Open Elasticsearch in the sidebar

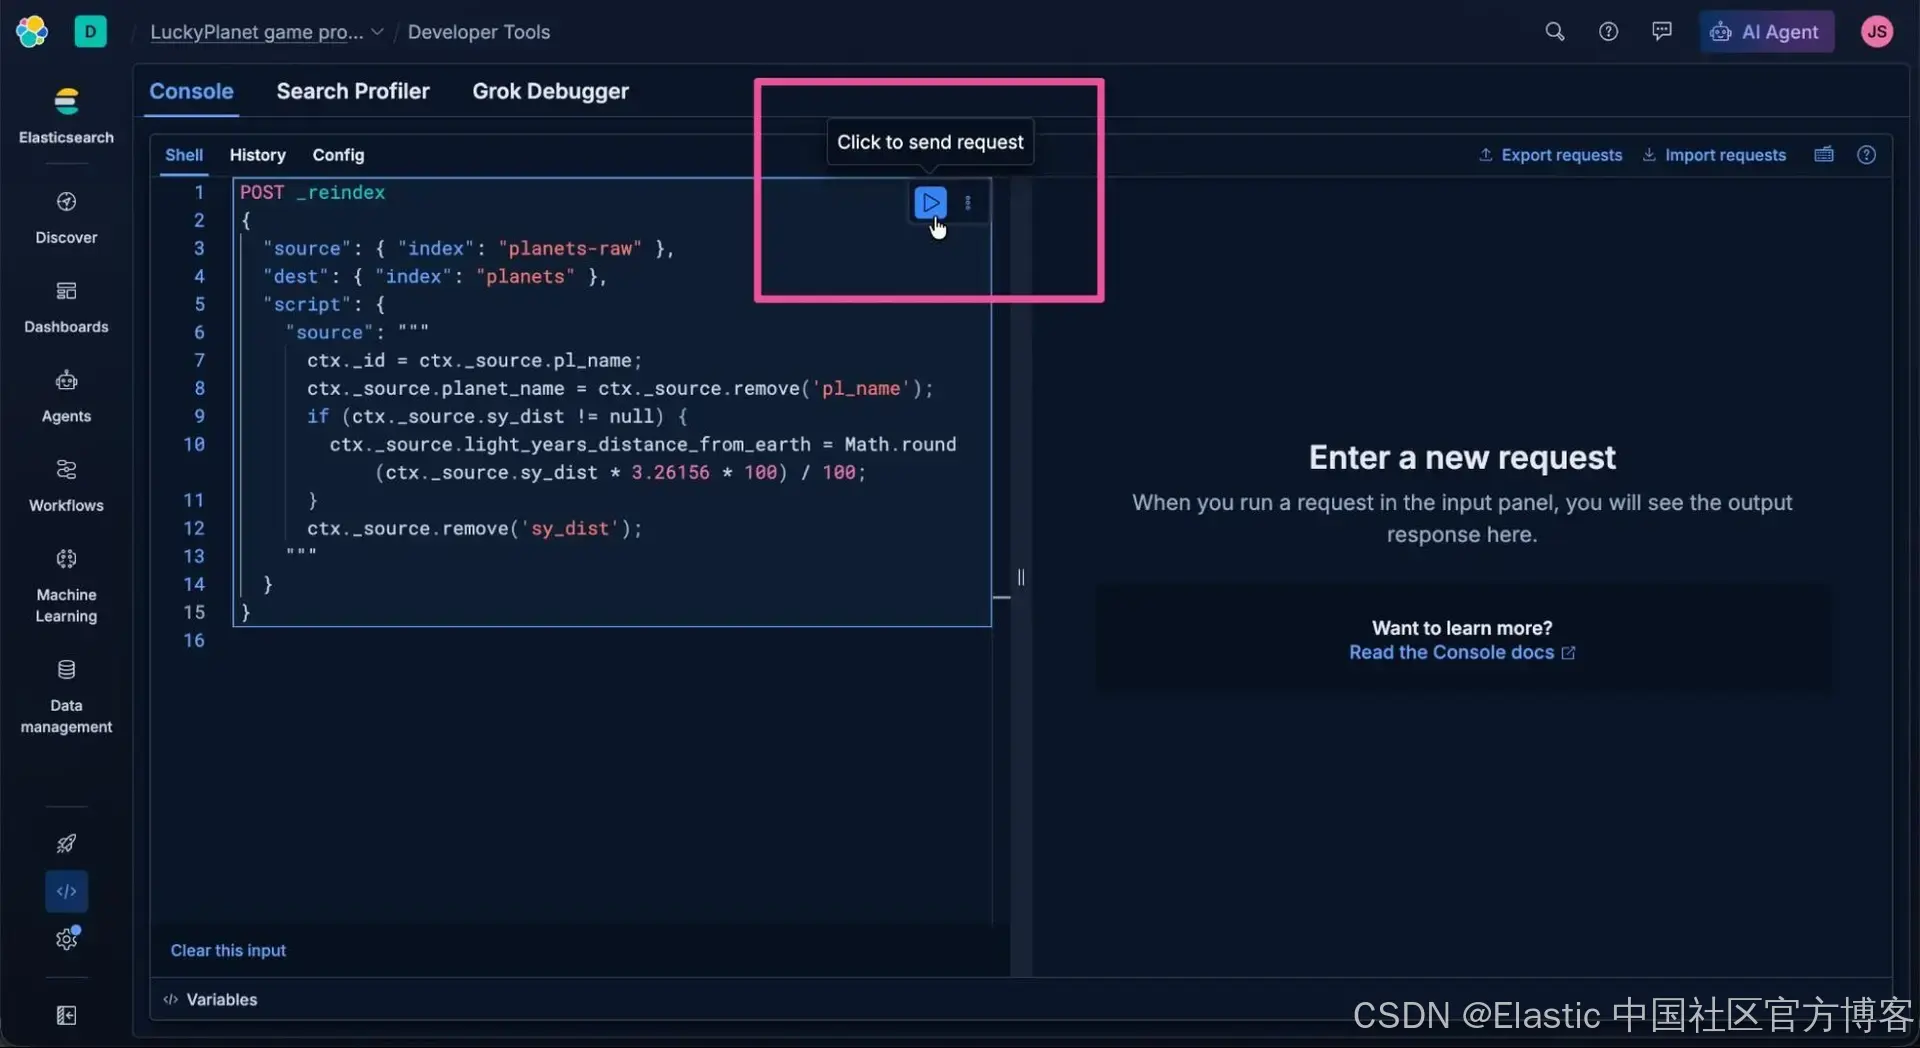(x=66, y=116)
